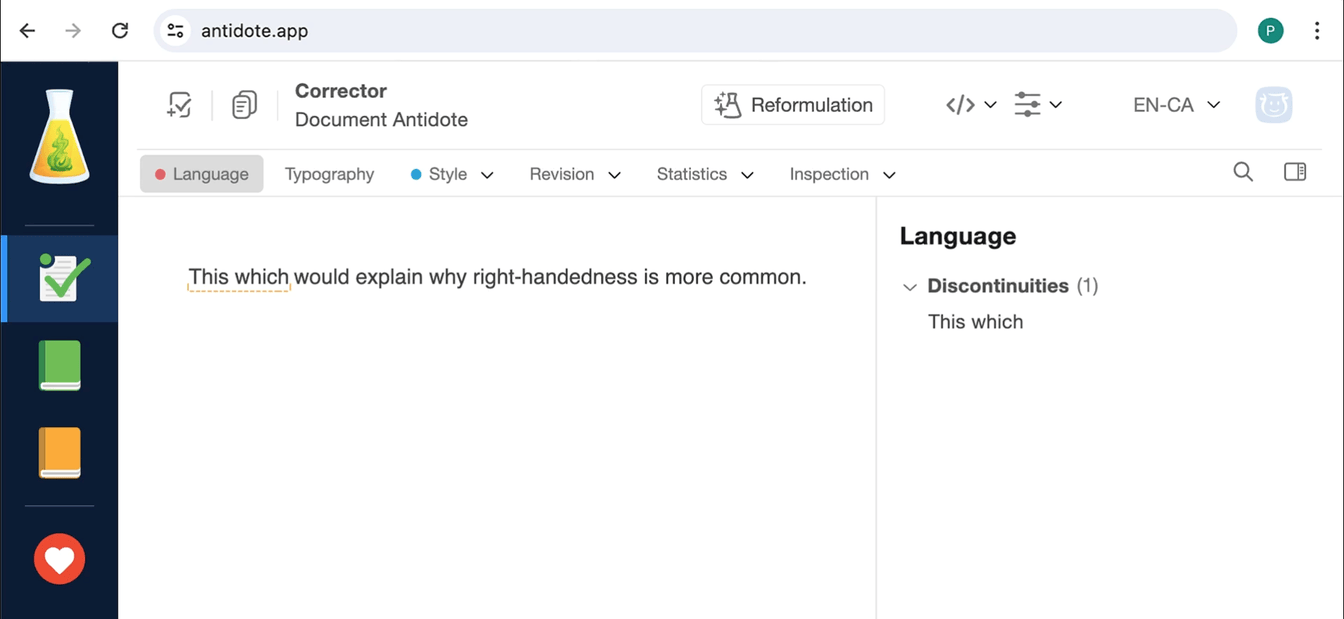Click the search magnifier icon
The height and width of the screenshot is (619, 1344).
1243,172
